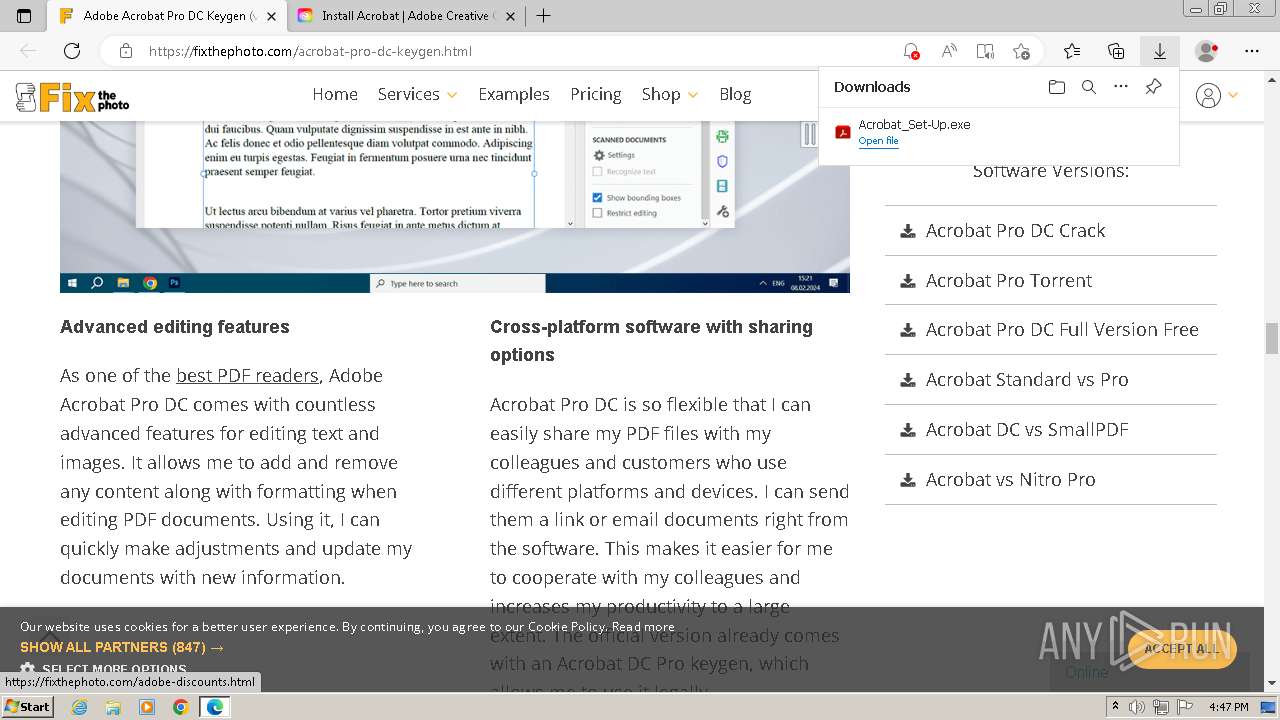Open Edge Settings and more menu
Image resolution: width=1280 pixels, height=720 pixels.
point(1252,51)
